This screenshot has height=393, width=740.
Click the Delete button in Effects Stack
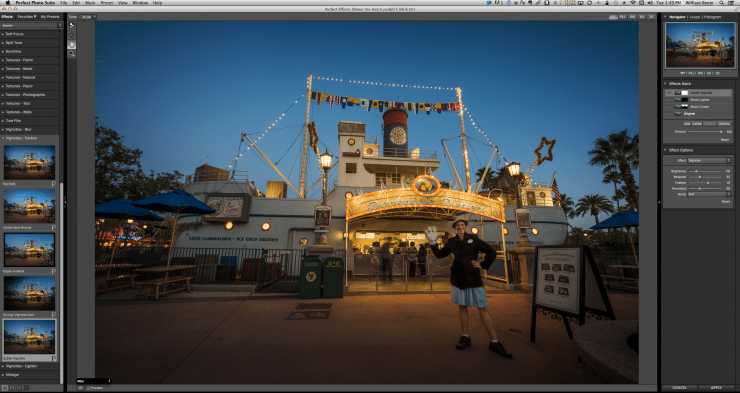click(x=697, y=124)
